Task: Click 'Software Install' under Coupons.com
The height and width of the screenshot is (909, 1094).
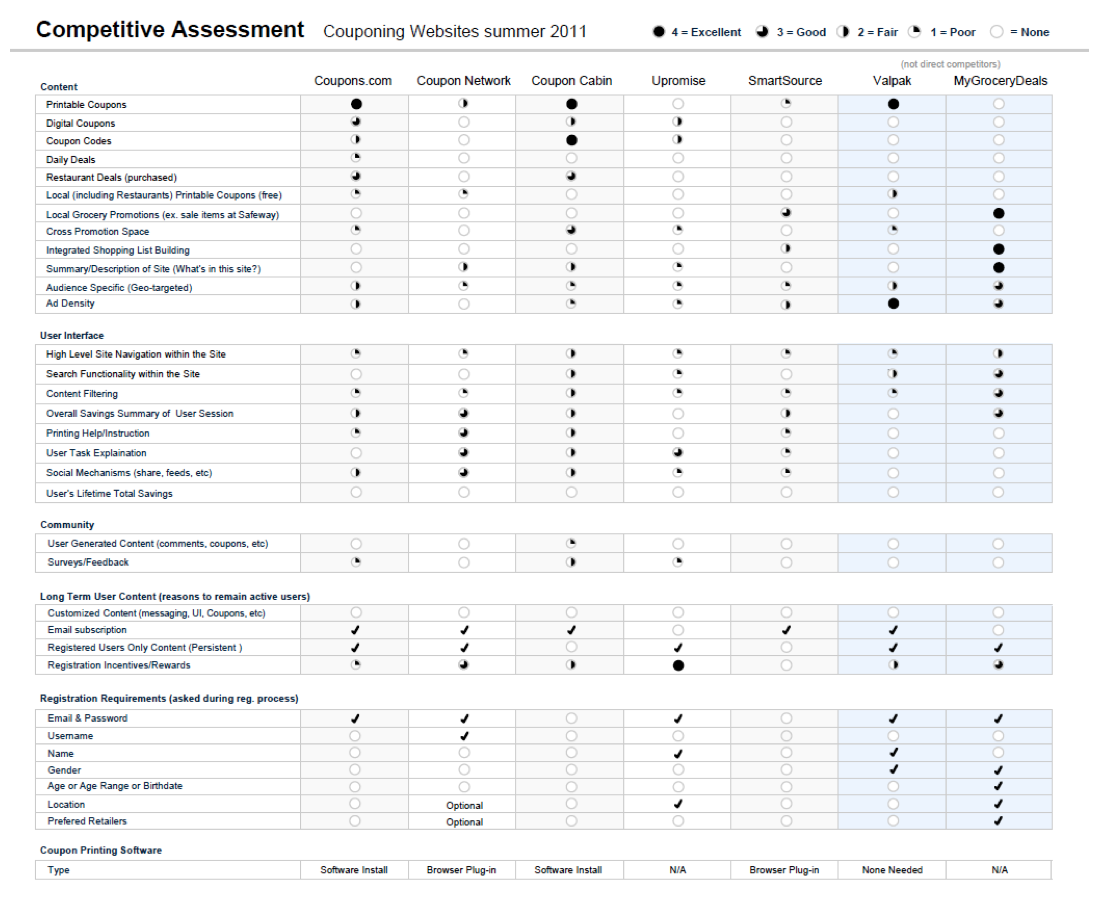Action: point(354,870)
